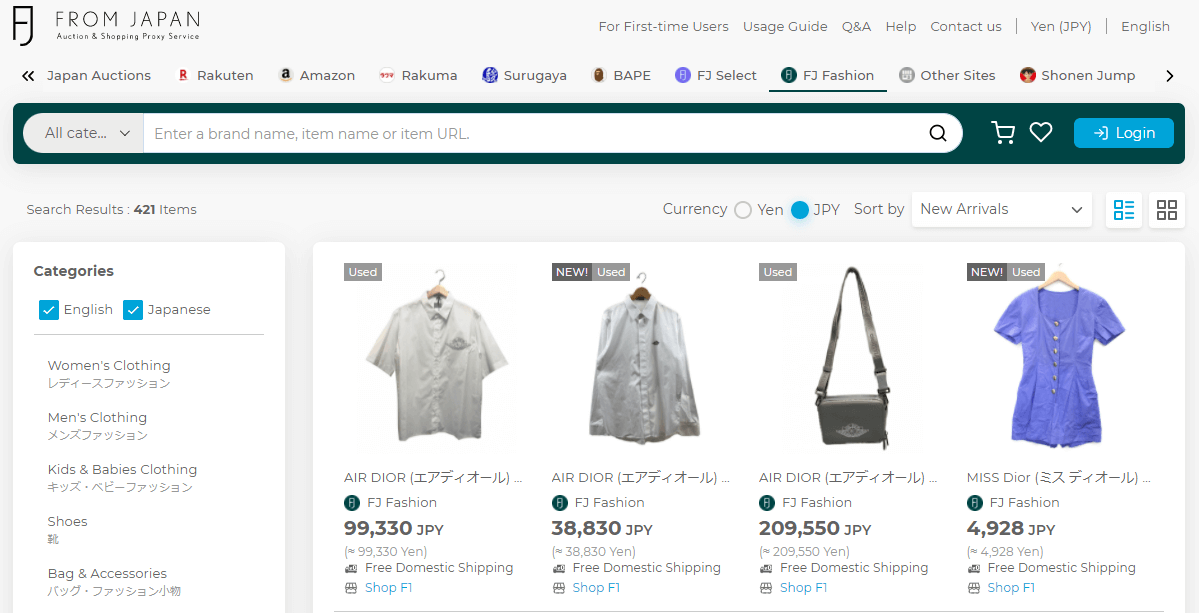Click the Search Results 421 Items text
Image resolution: width=1199 pixels, height=613 pixels.
click(112, 209)
